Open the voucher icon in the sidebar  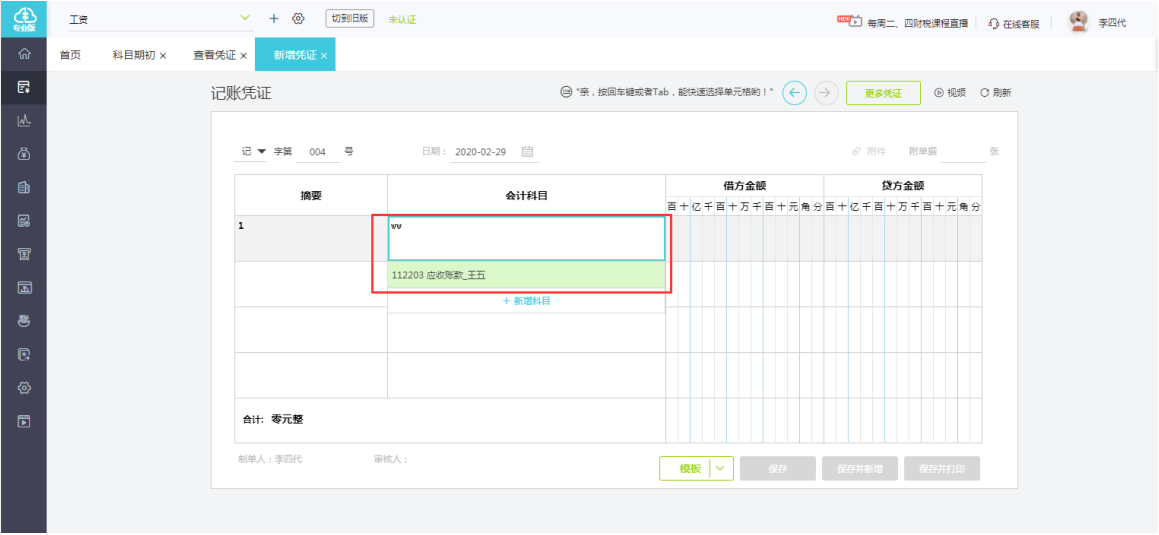24,87
